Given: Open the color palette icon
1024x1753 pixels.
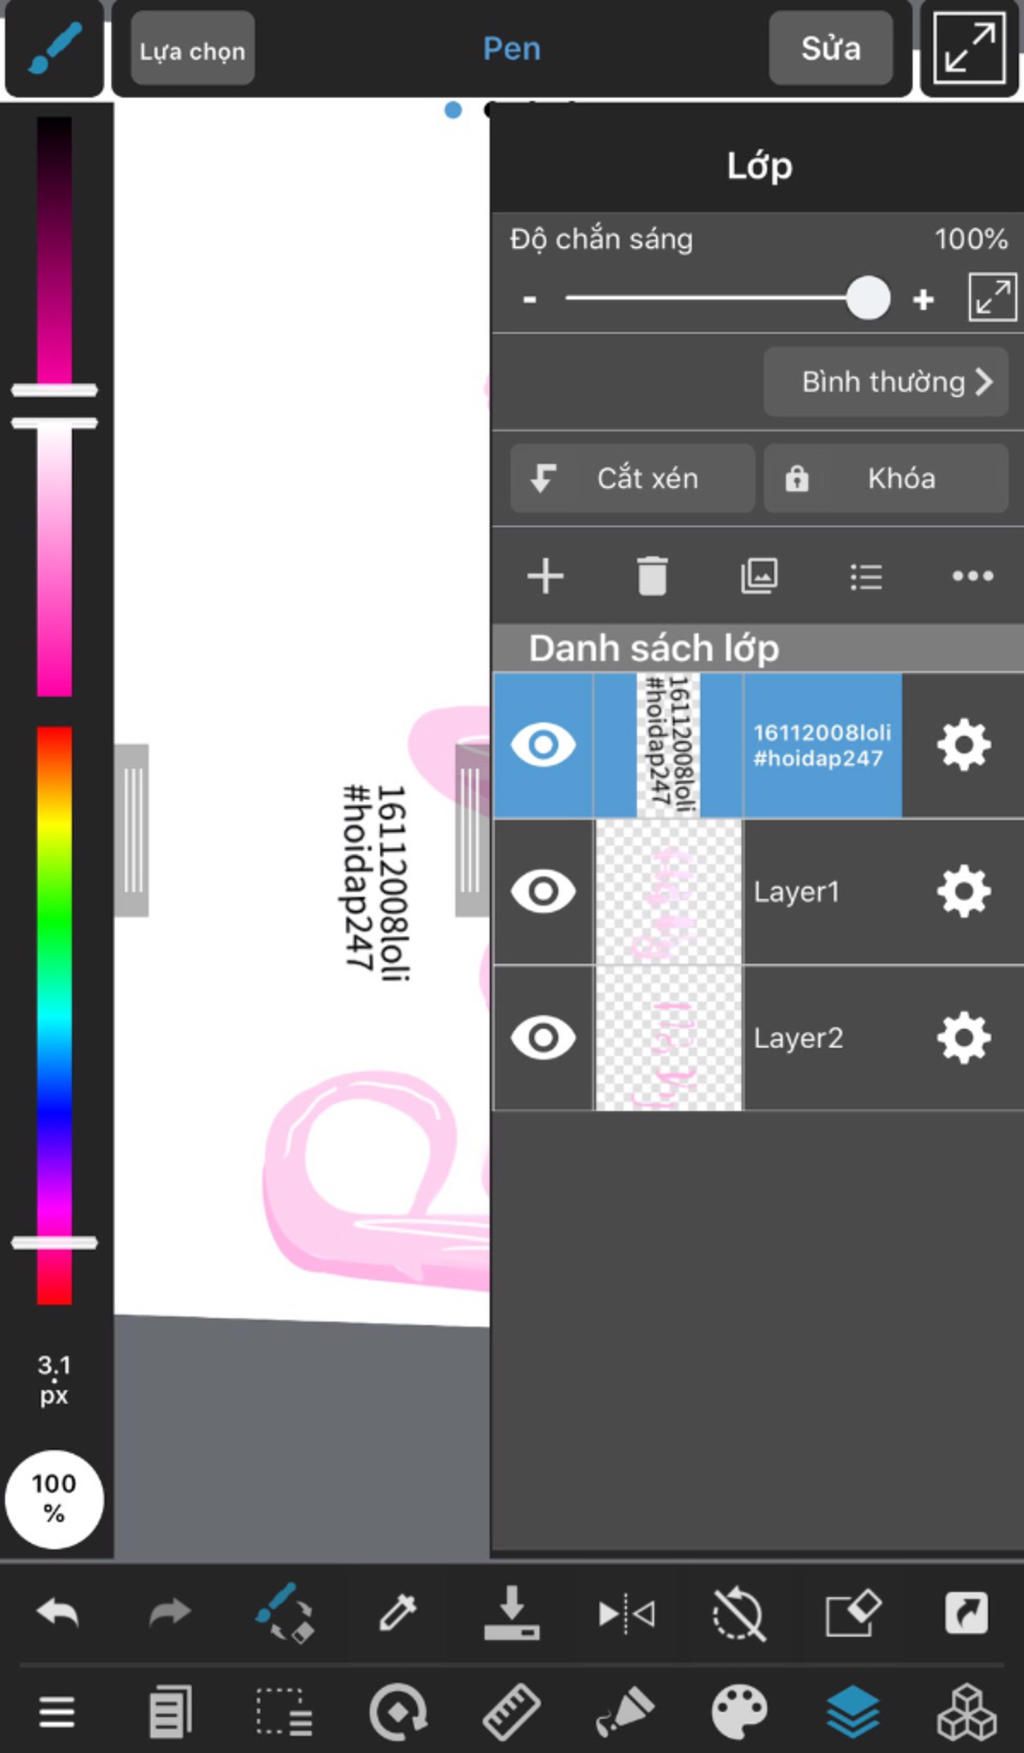Looking at the screenshot, I should click(x=739, y=1712).
